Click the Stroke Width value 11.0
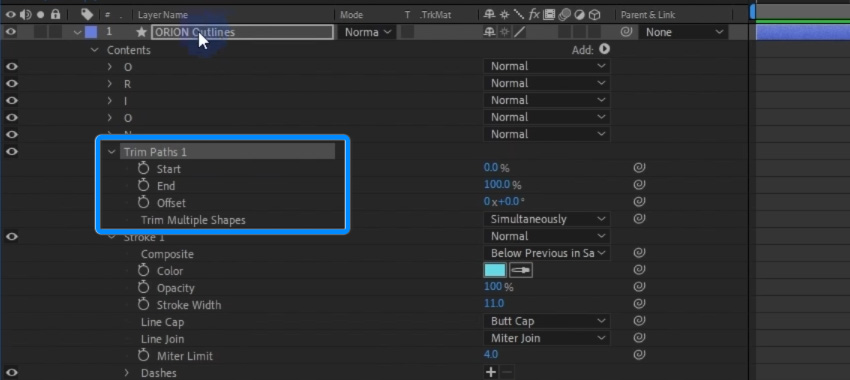 (494, 304)
